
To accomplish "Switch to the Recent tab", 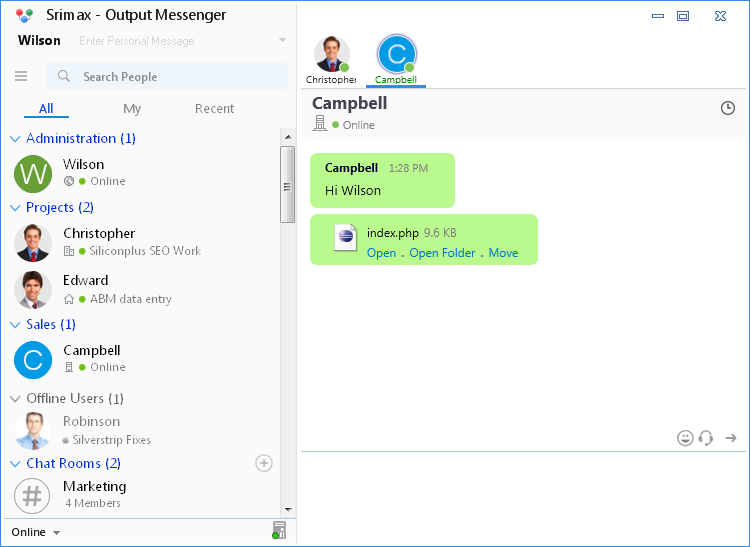I will (x=214, y=109).
